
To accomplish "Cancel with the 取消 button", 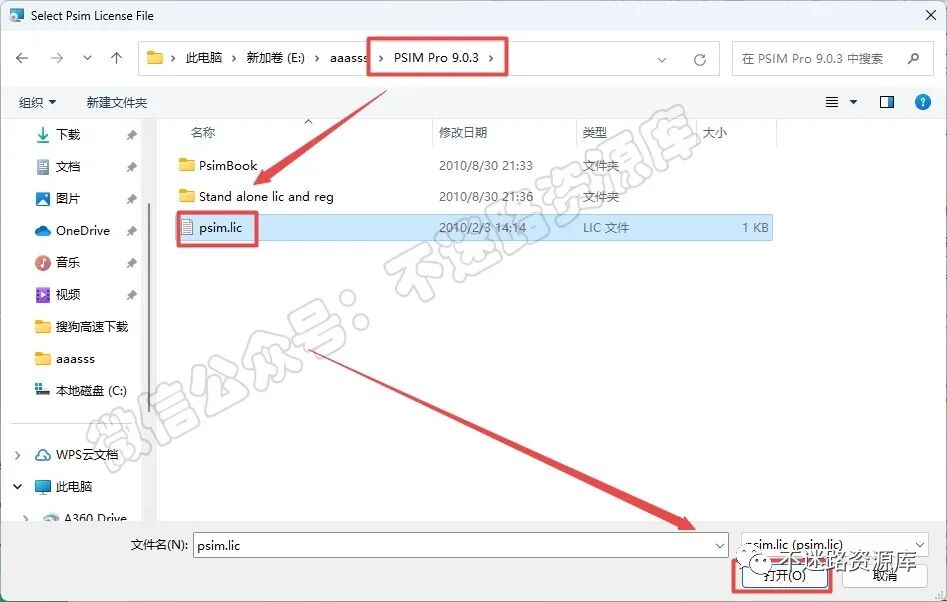I will coord(885,575).
